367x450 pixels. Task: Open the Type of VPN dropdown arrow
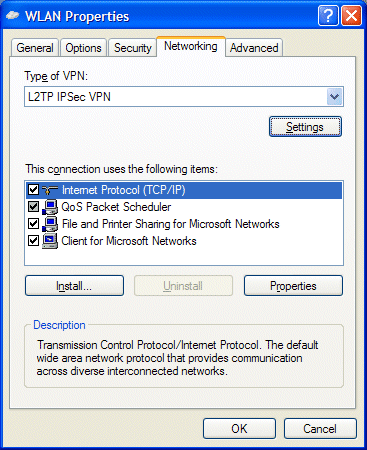[334, 97]
